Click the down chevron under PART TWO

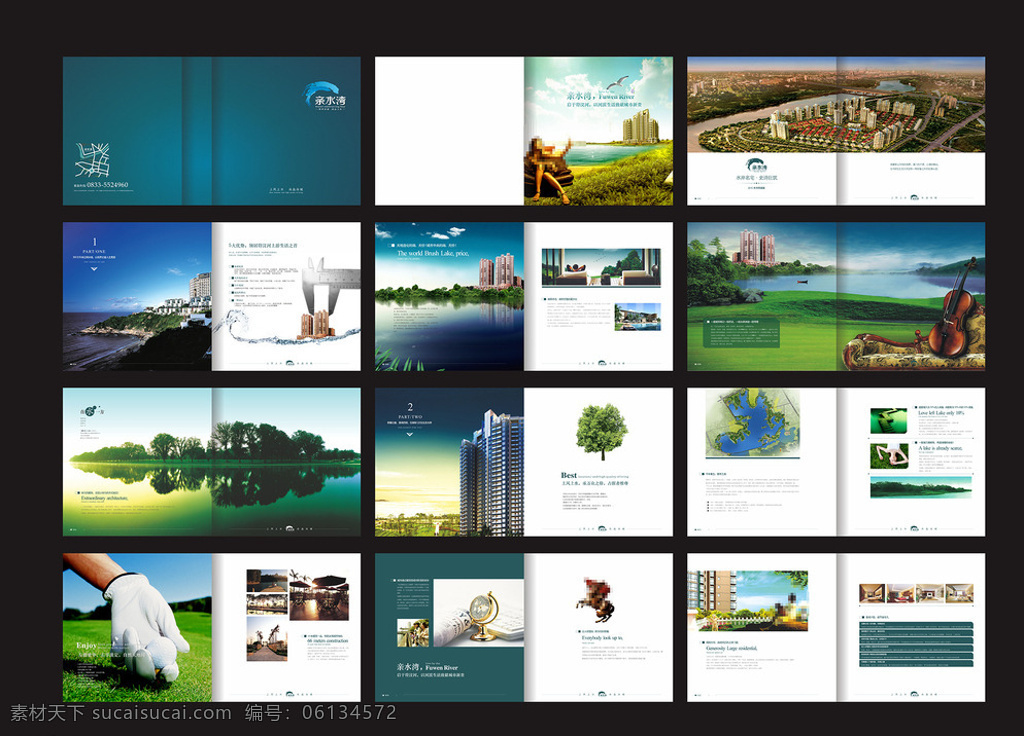[410, 434]
